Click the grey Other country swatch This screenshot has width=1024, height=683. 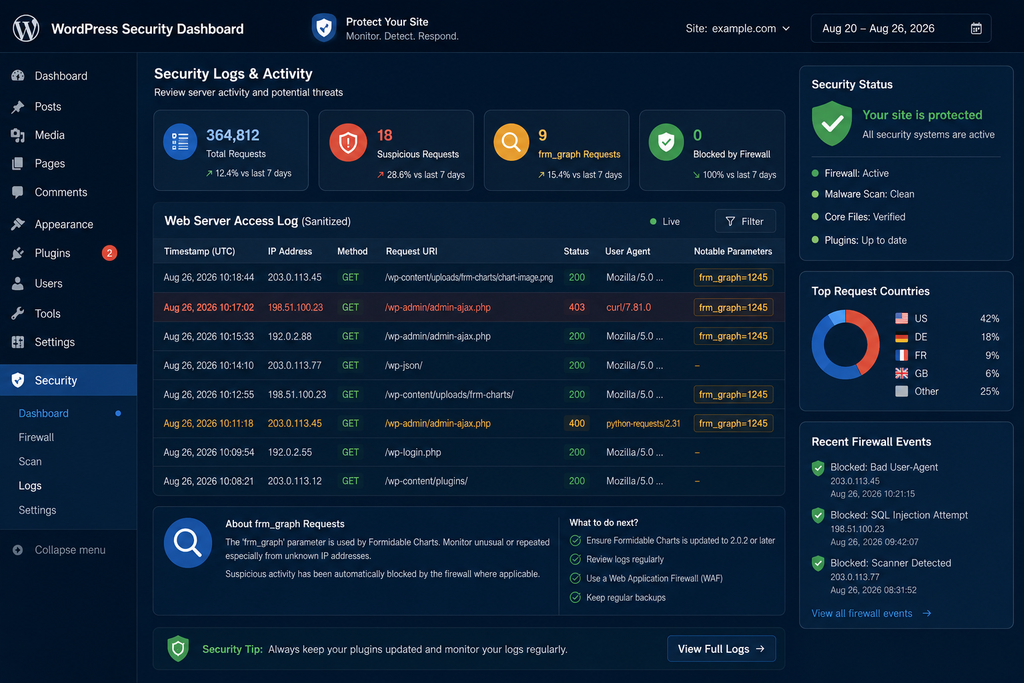pos(901,391)
